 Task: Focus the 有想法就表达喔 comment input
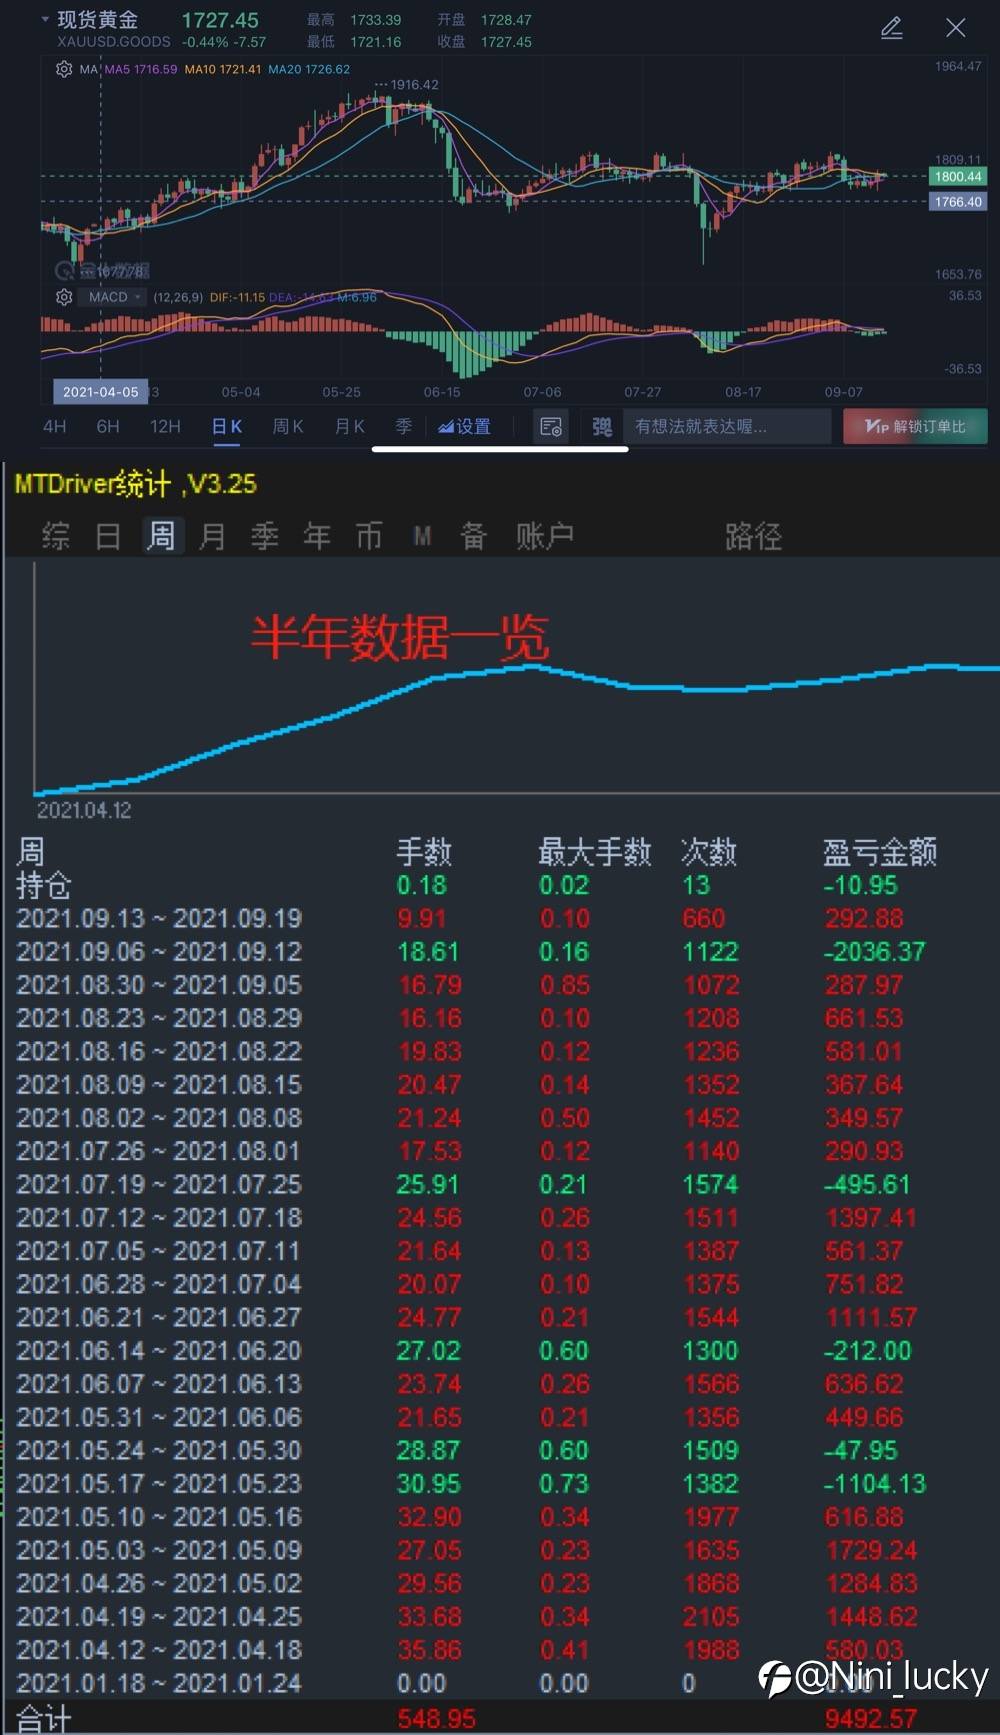coord(727,427)
